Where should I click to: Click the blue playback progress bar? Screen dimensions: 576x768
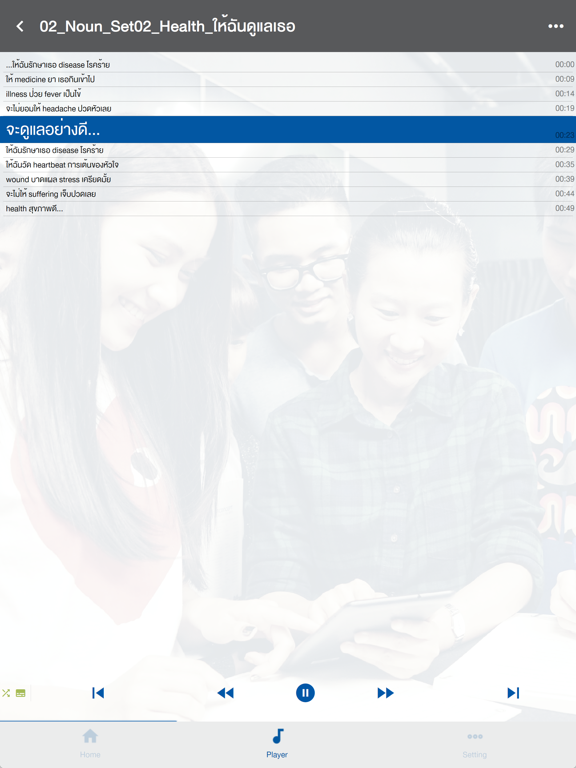pos(88,721)
